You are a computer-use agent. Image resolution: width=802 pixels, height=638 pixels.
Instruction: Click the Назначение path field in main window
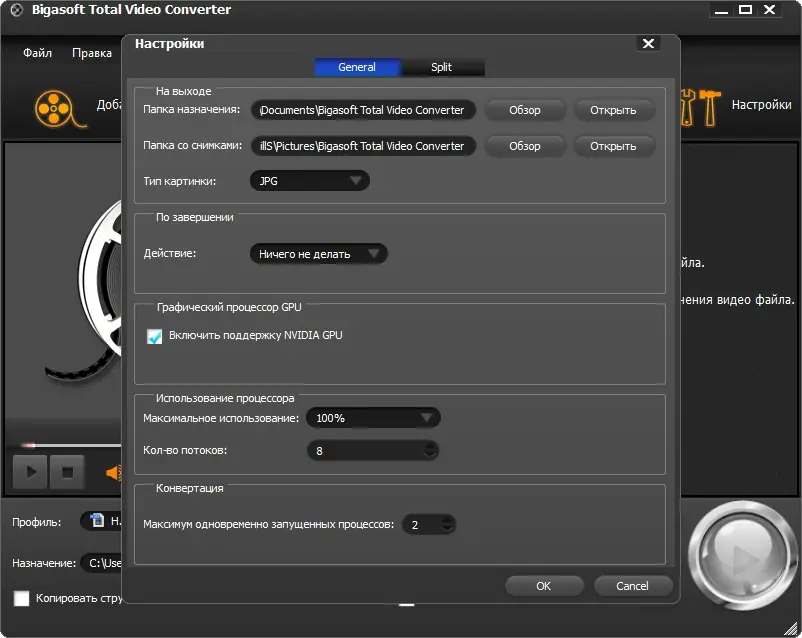pyautogui.click(x=102, y=563)
